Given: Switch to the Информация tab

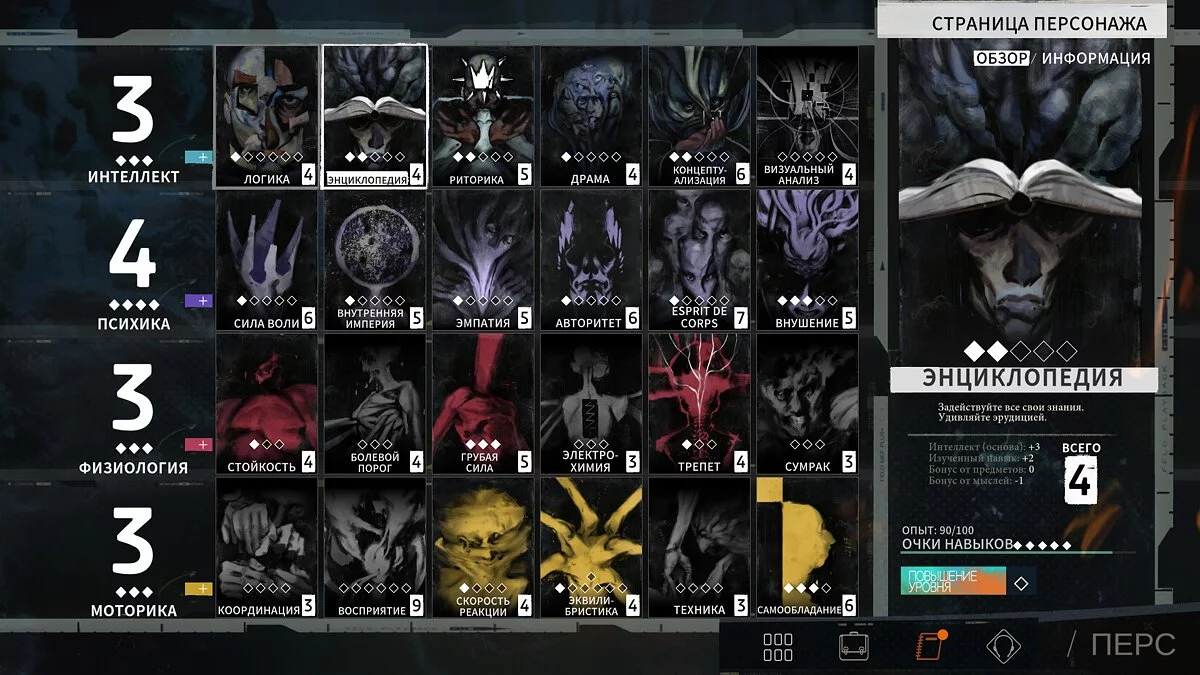Looking at the screenshot, I should coord(1096,58).
